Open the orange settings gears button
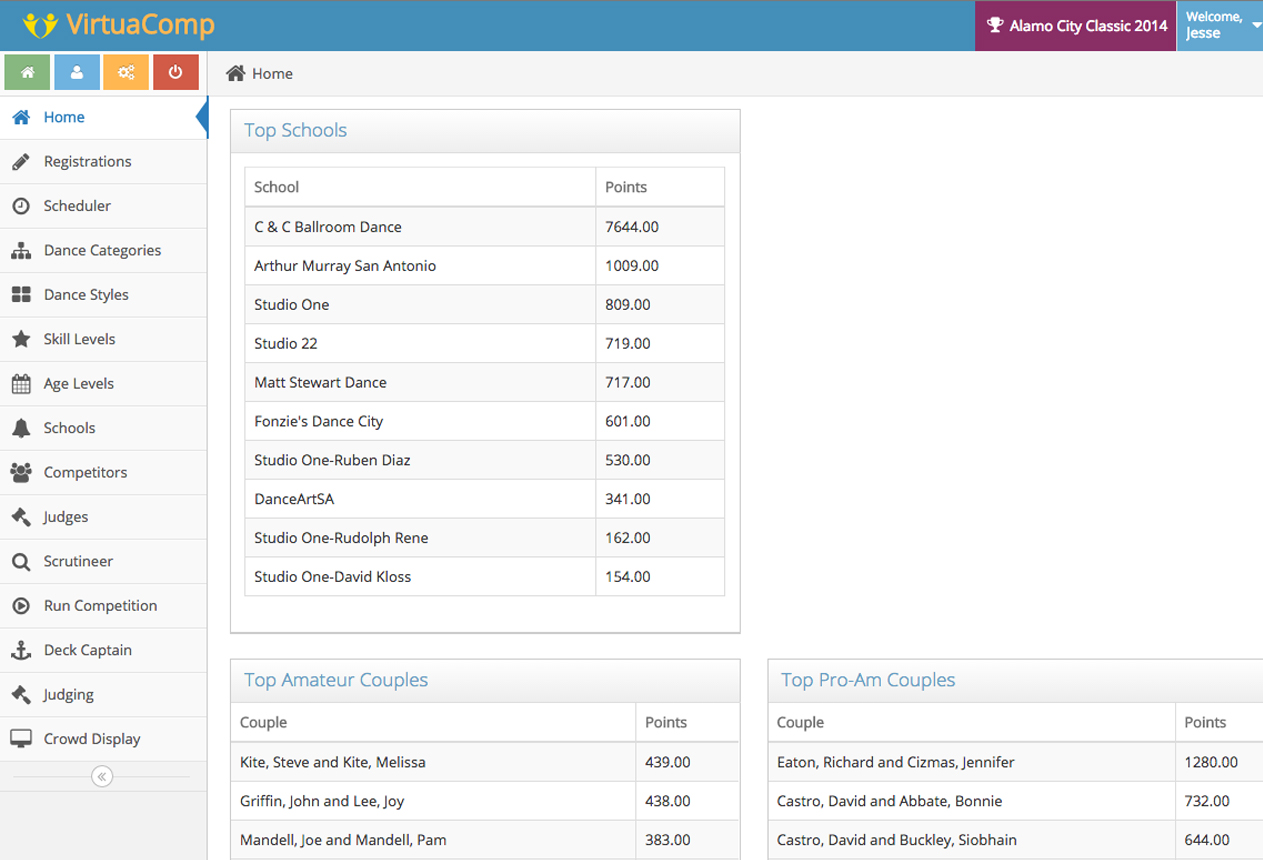1263x860 pixels. [x=126, y=72]
